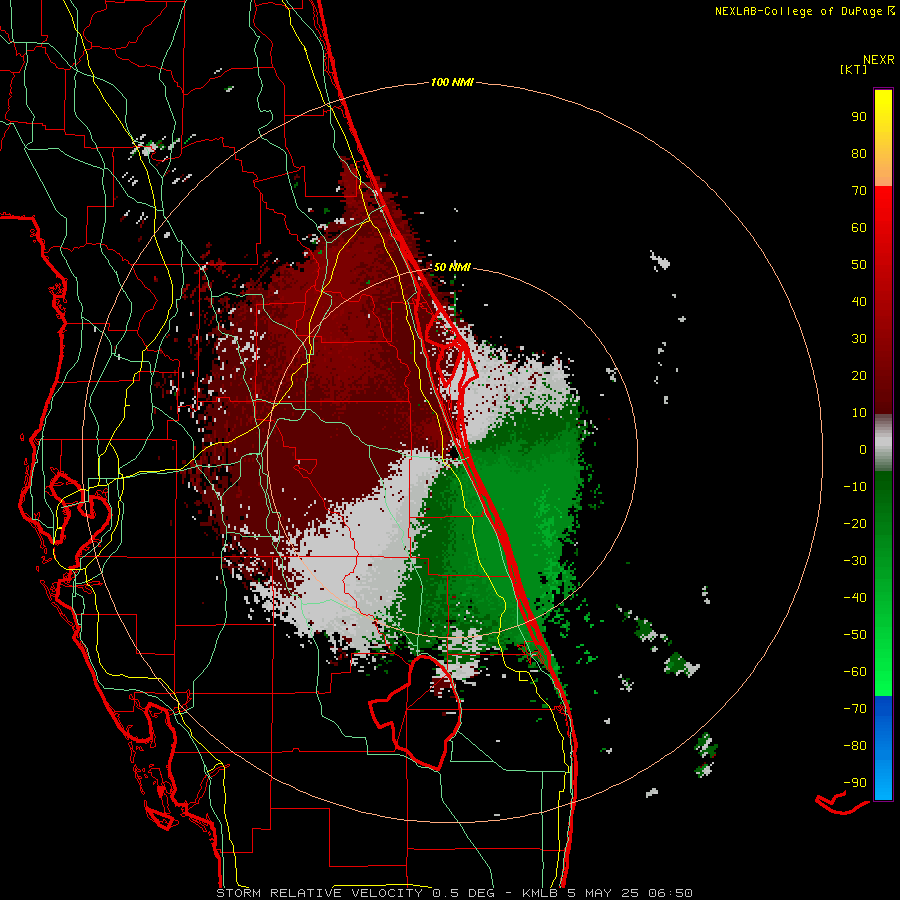Click the NEXLAB-College of DuPage label
This screenshot has width=900, height=900.
pos(804,11)
